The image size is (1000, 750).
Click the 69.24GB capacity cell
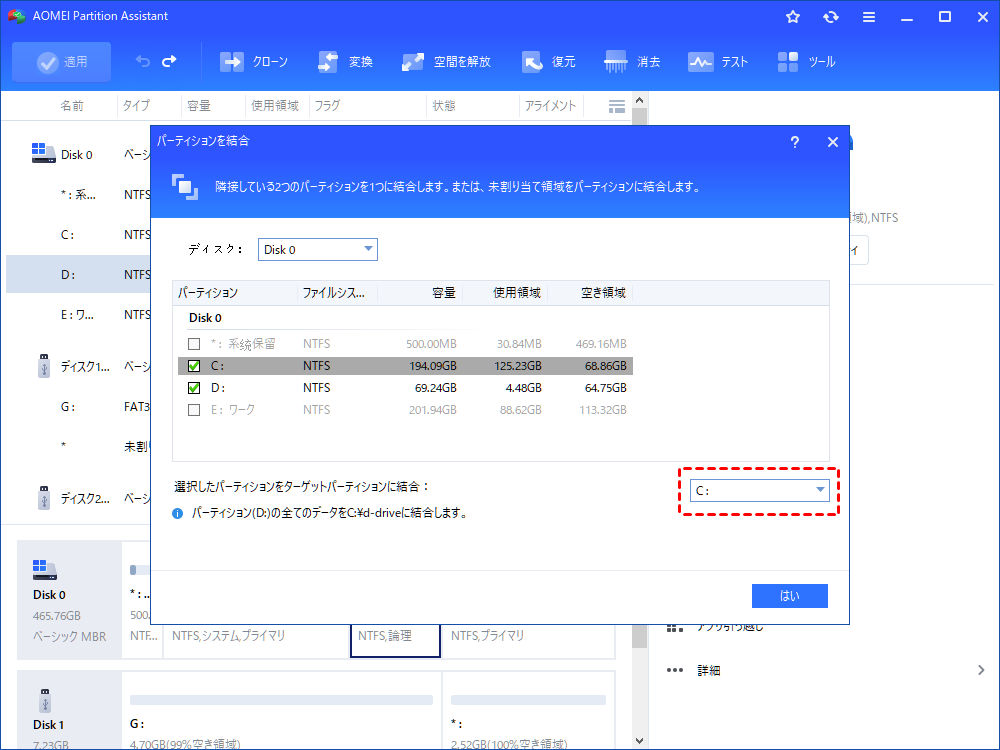point(436,388)
